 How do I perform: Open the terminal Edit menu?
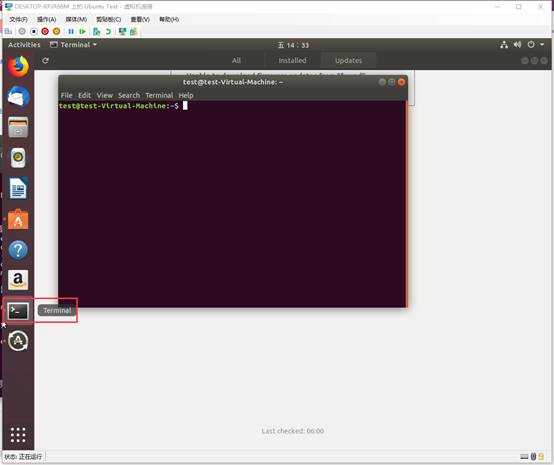tap(84, 95)
